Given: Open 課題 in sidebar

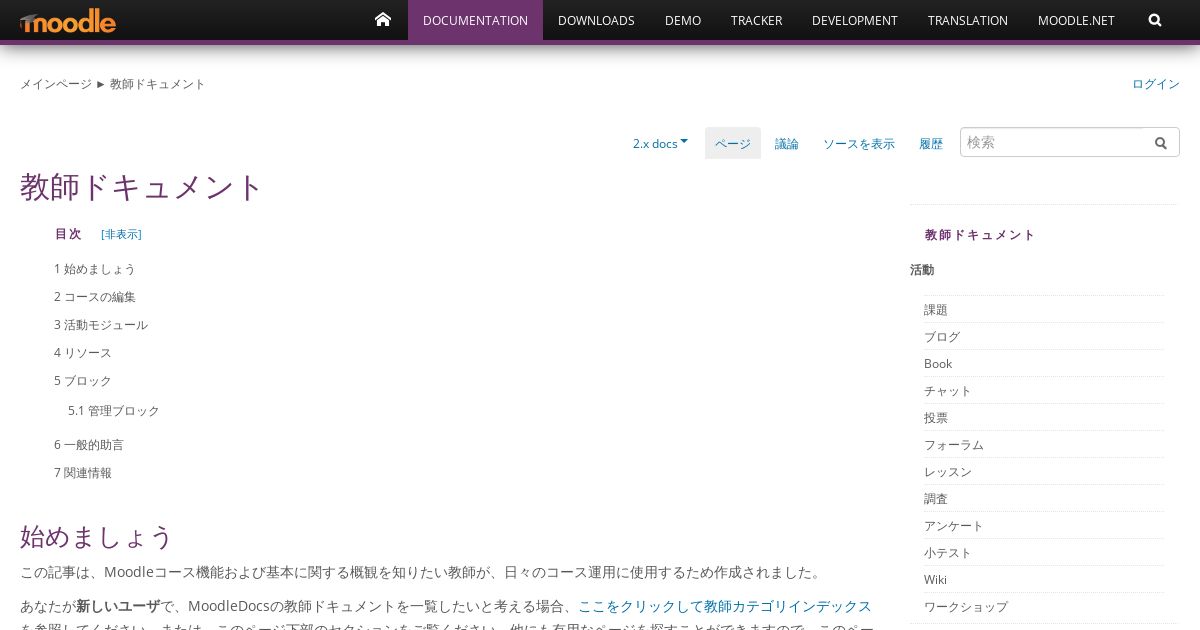Looking at the screenshot, I should [936, 310].
